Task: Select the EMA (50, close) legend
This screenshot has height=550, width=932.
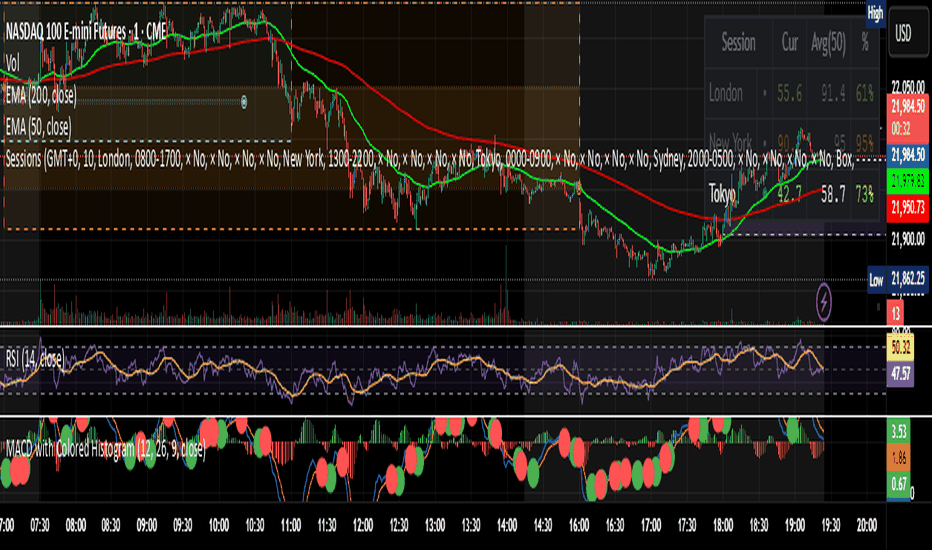Action: click(x=39, y=127)
